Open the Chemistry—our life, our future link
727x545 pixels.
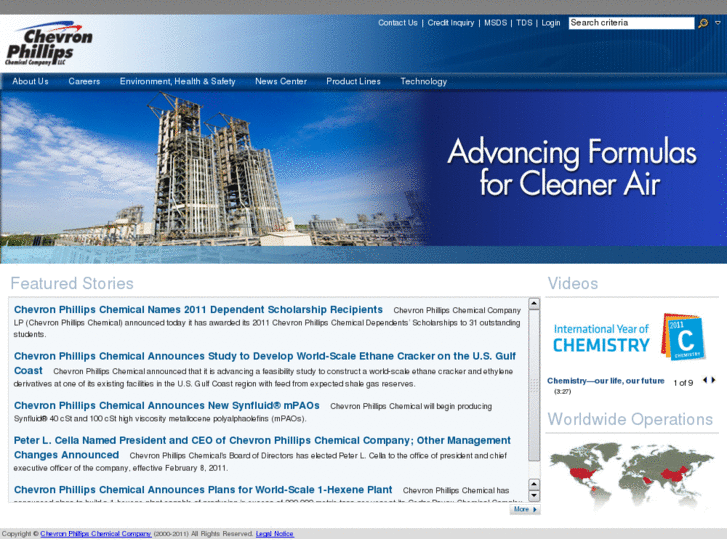[x=606, y=381]
